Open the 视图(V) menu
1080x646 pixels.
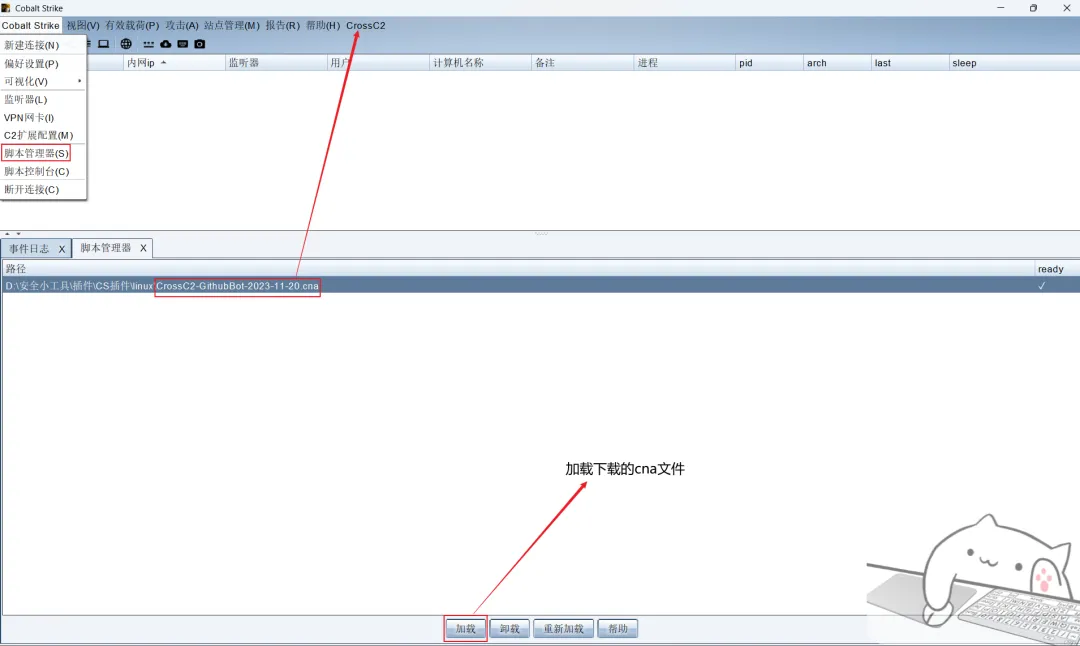pyautogui.click(x=83, y=25)
